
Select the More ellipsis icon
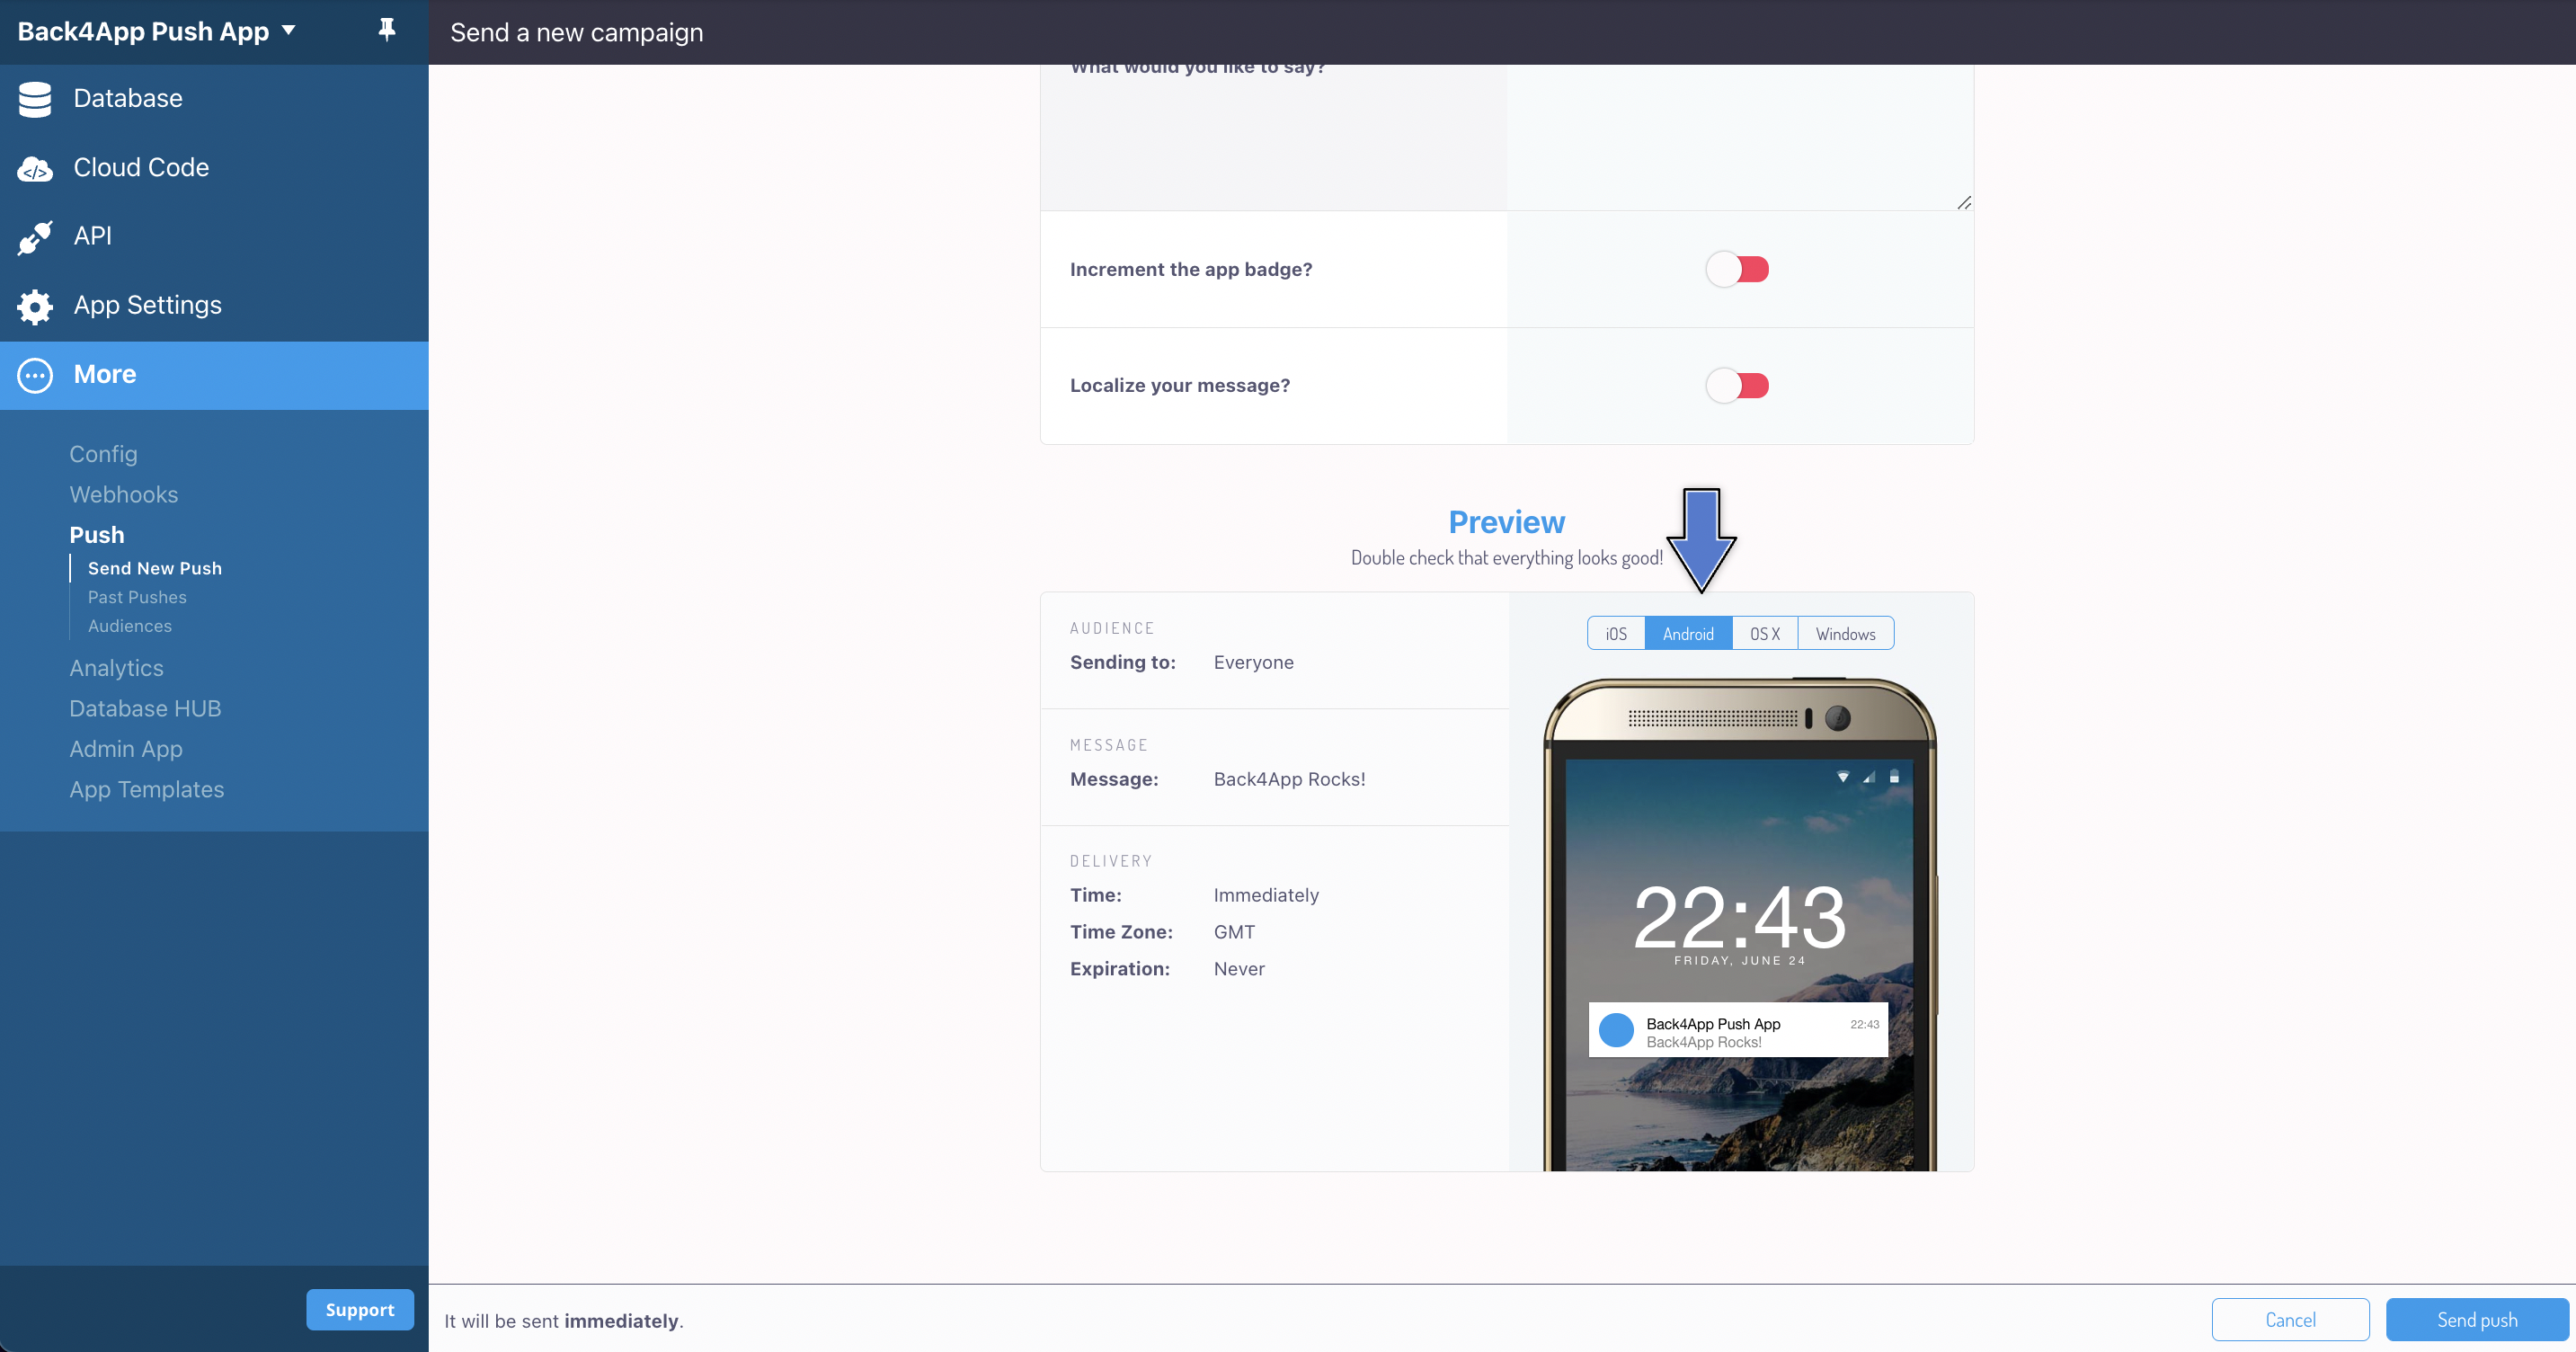coord(35,375)
